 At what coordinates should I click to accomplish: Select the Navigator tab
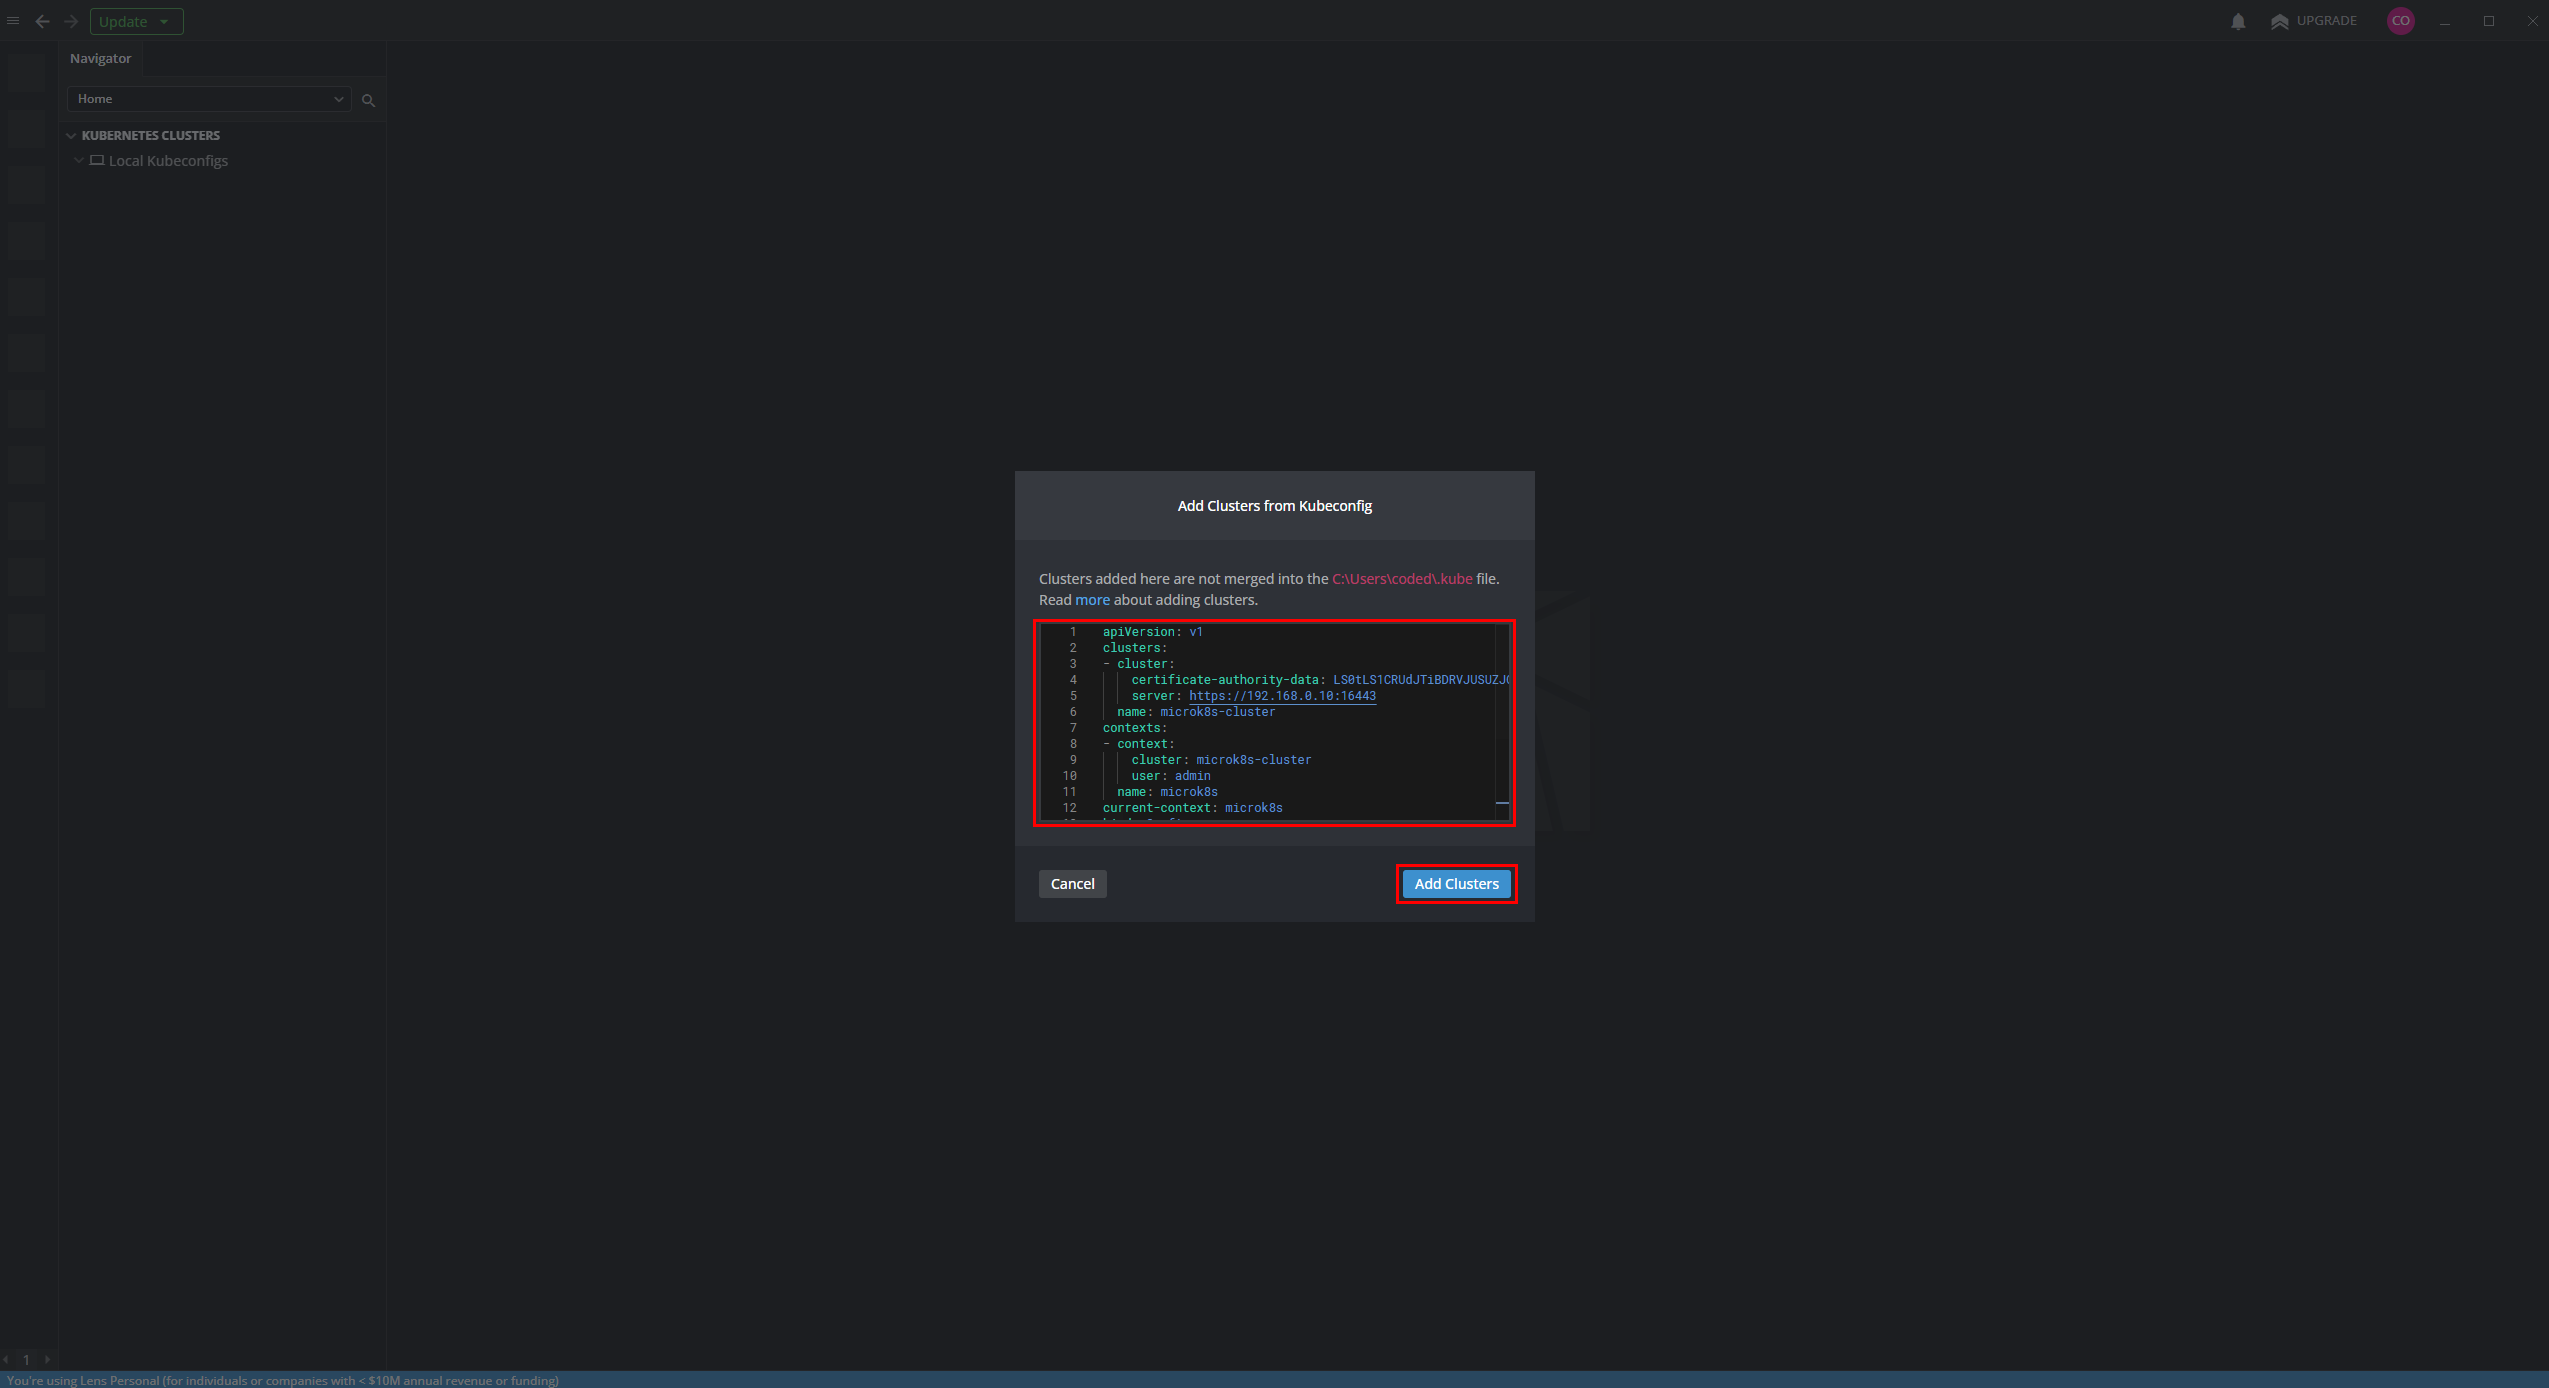(100, 58)
